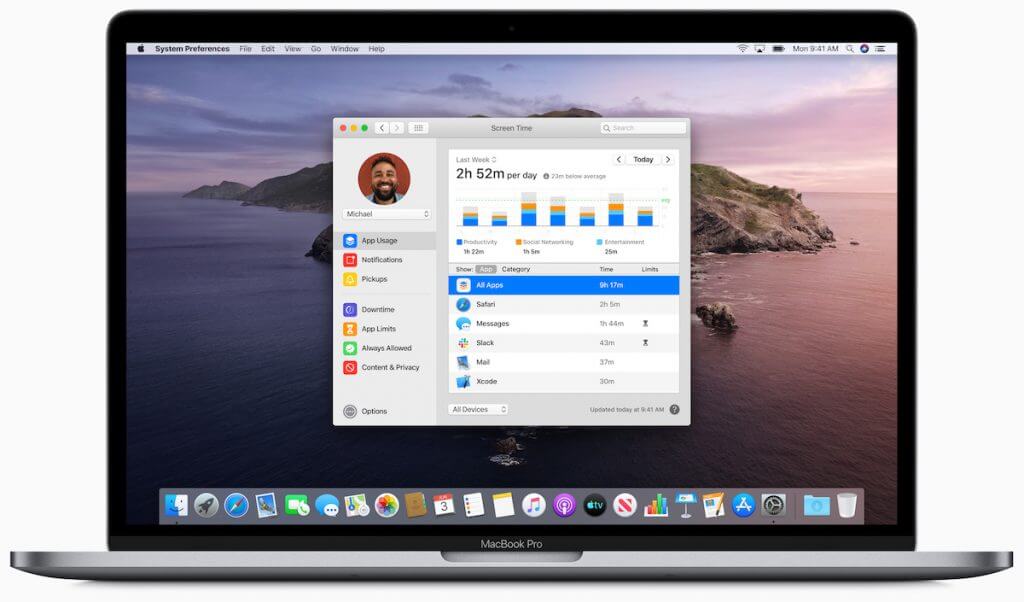Select the All Apps row

point(564,285)
